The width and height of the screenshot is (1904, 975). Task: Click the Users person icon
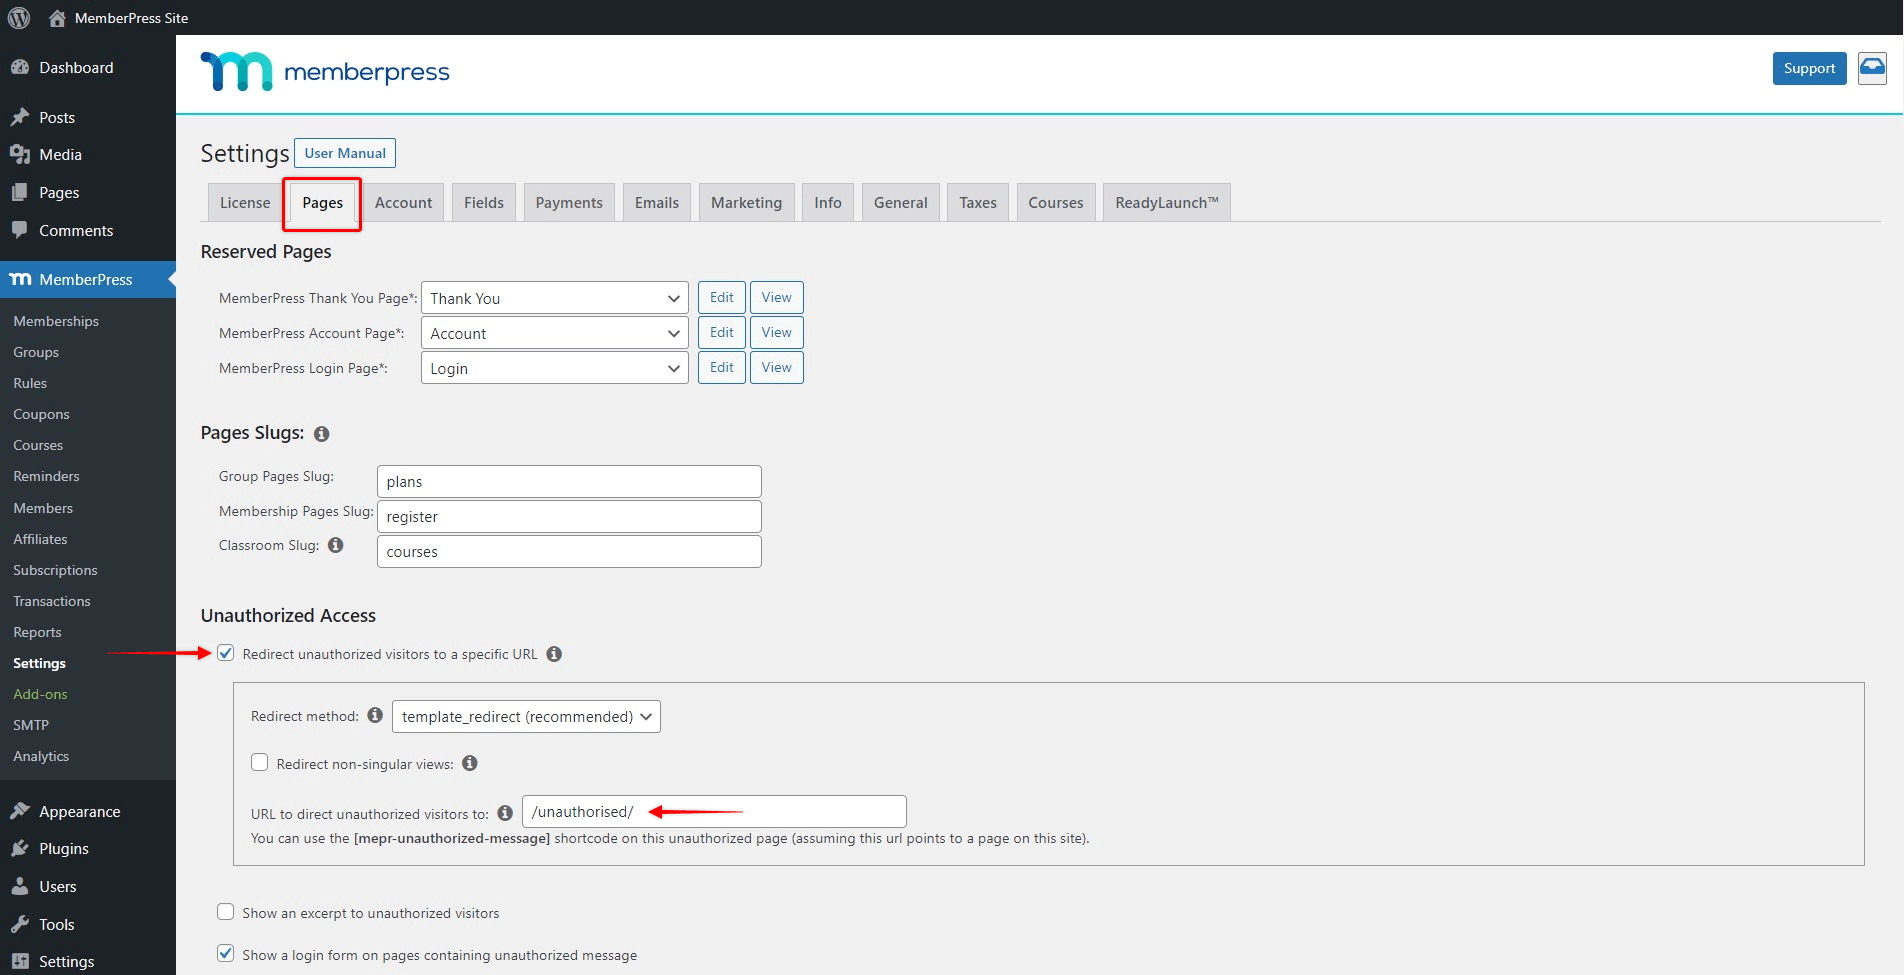pos(20,886)
